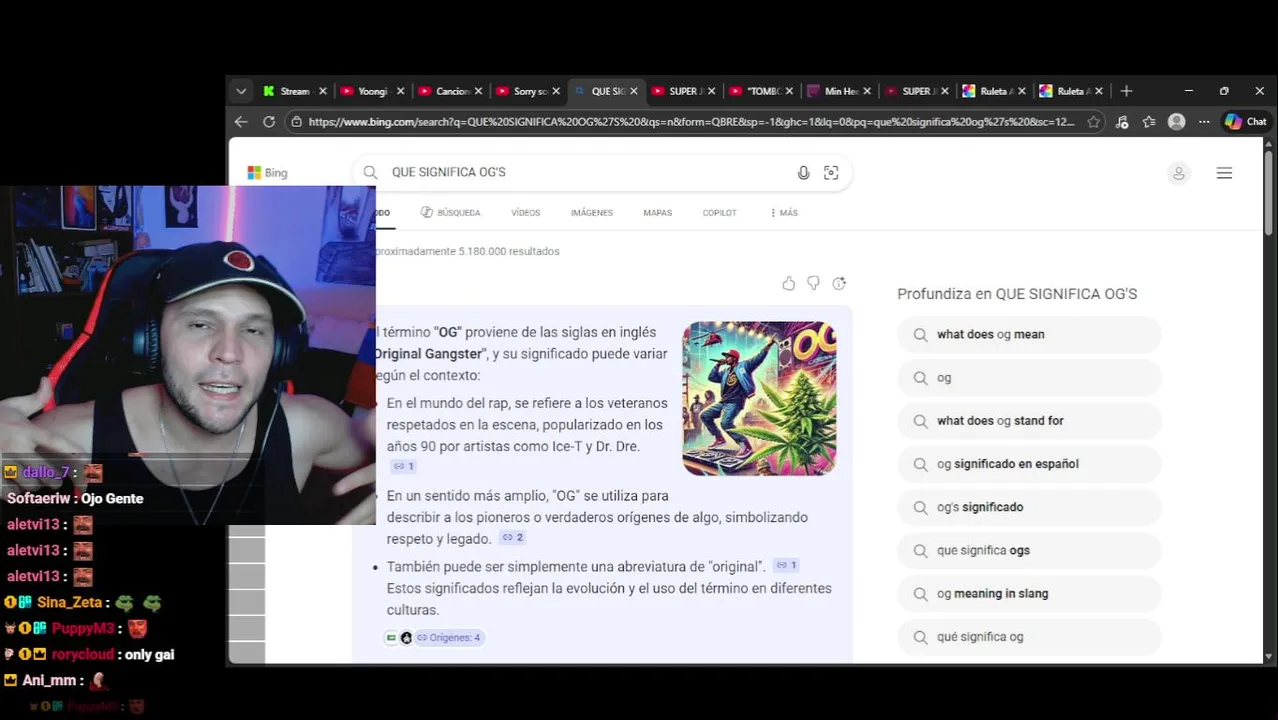This screenshot has width=1278, height=720.
Task: Switch to the Sorry browser tab
Action: click(521, 91)
